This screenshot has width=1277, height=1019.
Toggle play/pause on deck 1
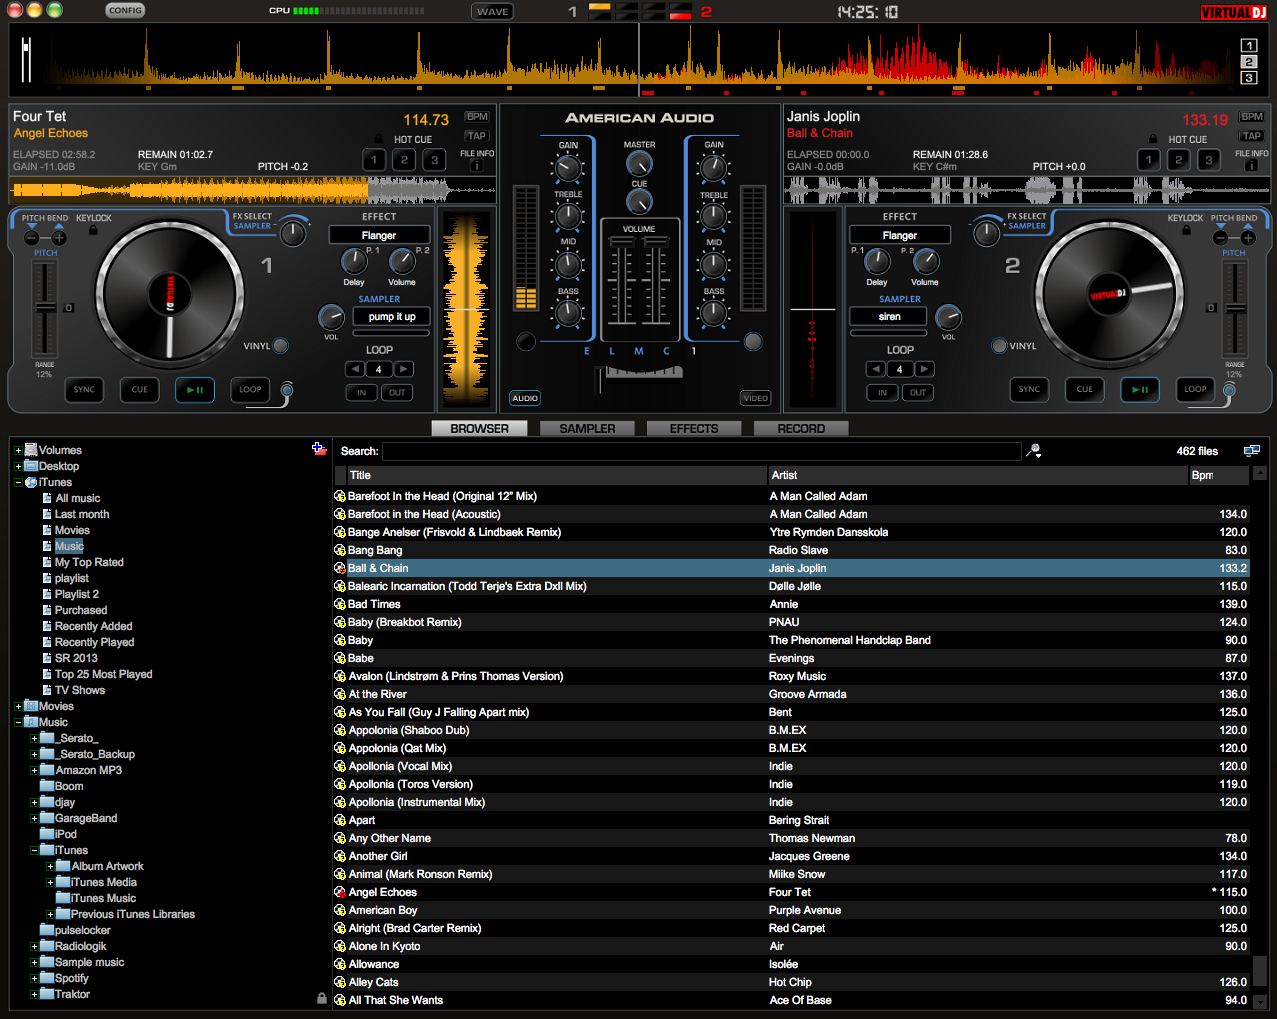195,390
